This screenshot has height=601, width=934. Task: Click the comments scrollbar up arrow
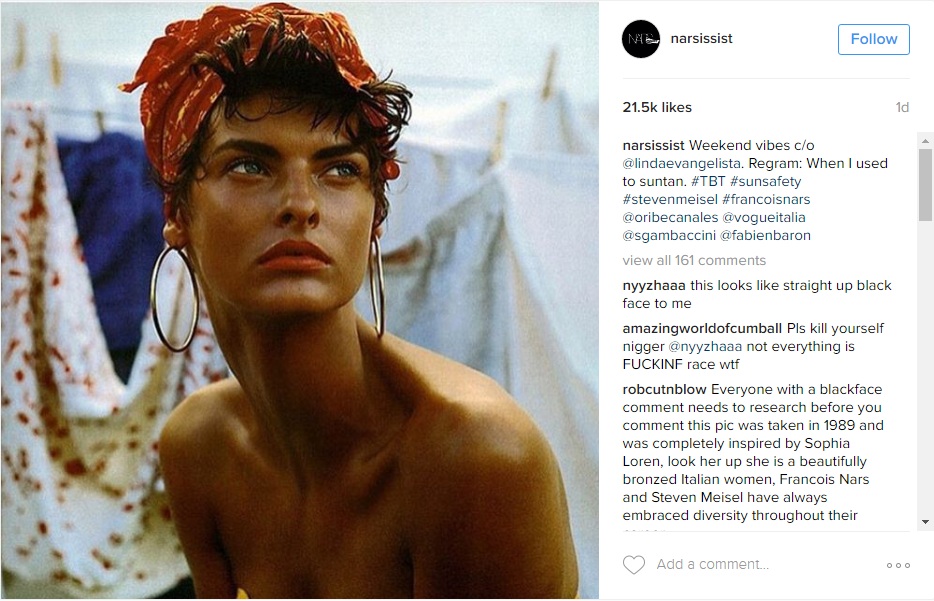pos(925,141)
